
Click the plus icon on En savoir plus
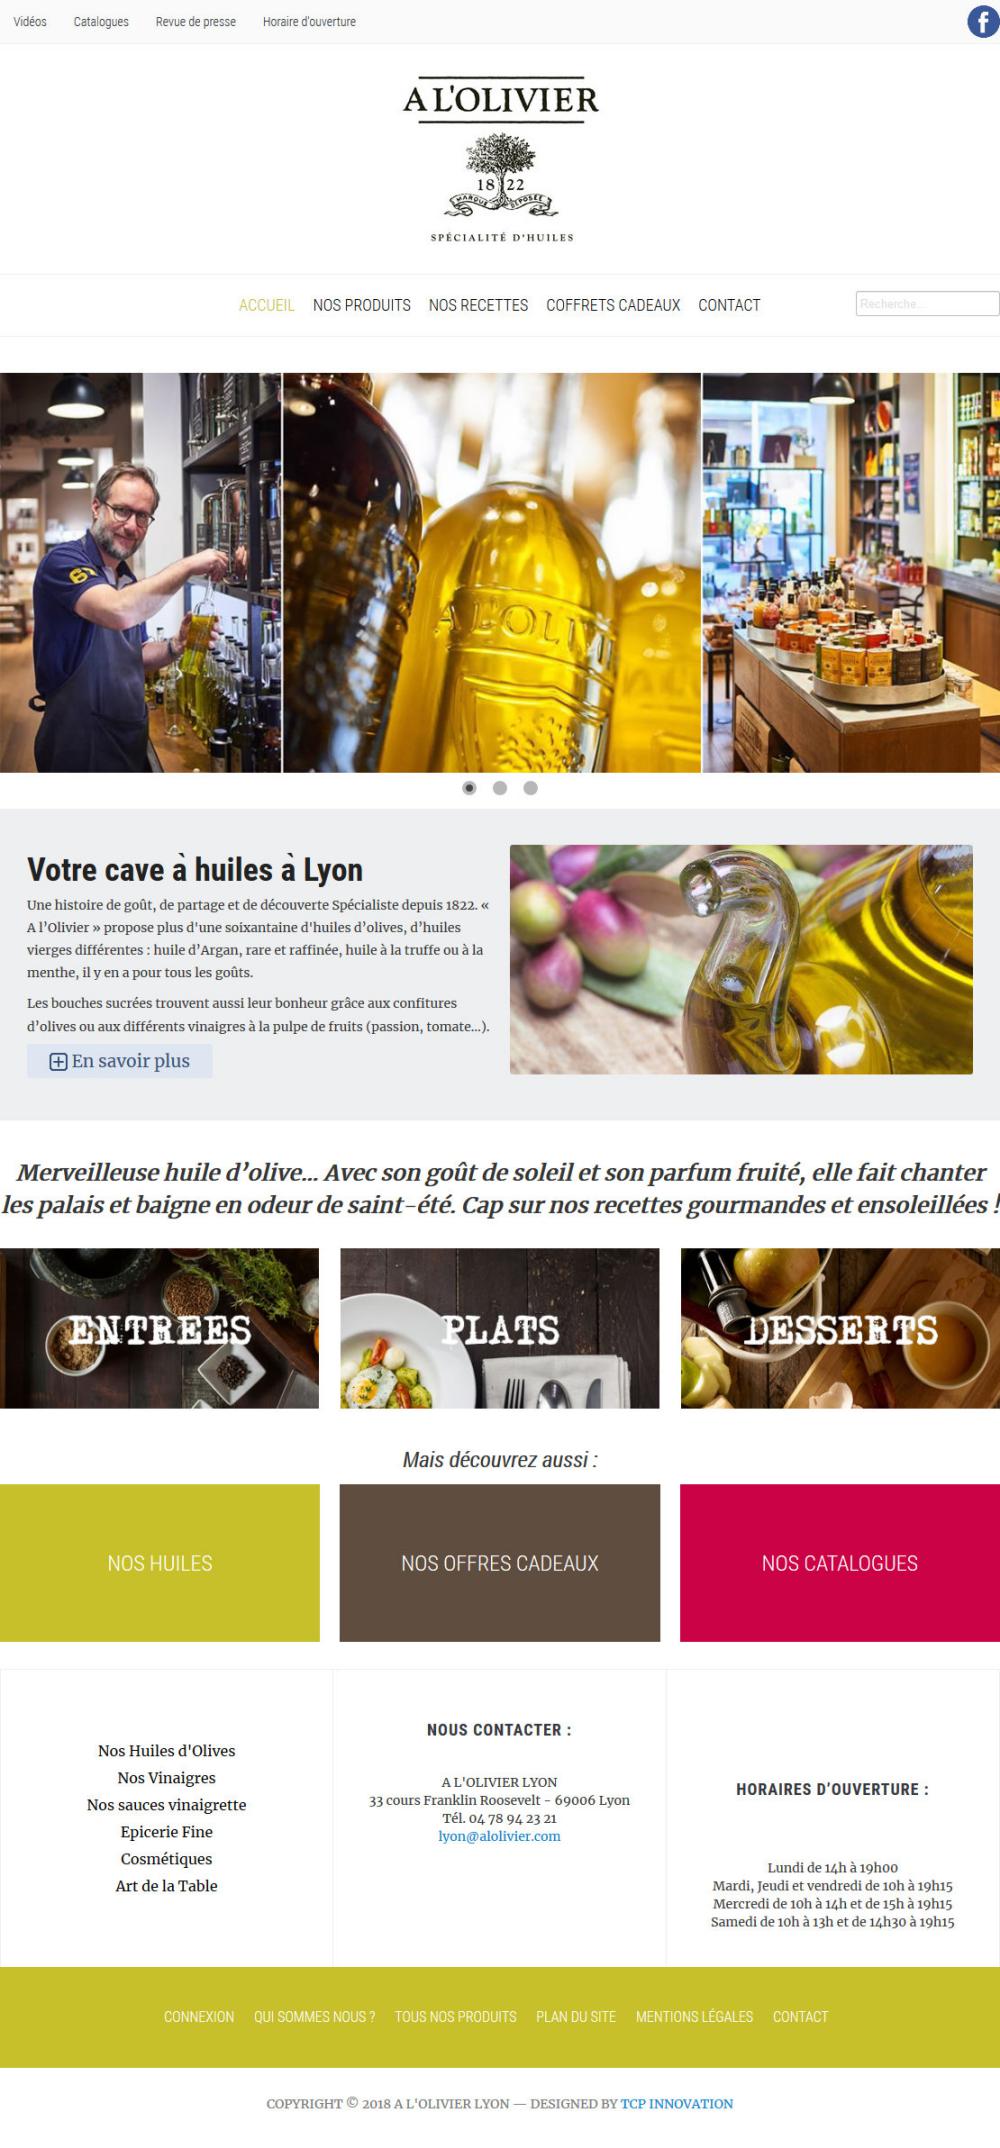(59, 1062)
